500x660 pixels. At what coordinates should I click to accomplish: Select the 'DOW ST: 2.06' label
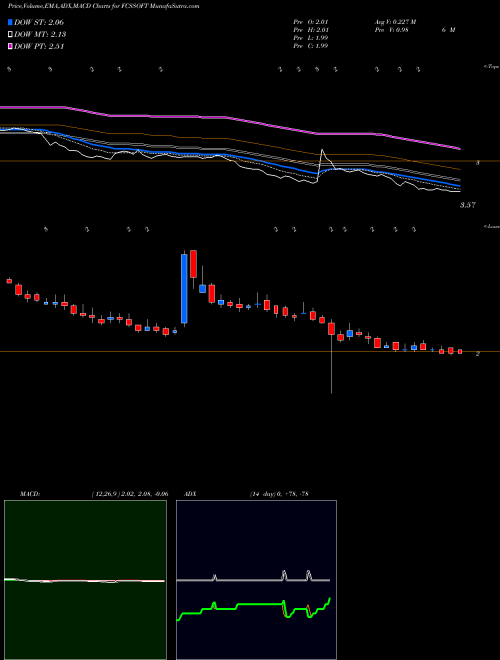coord(39,22)
